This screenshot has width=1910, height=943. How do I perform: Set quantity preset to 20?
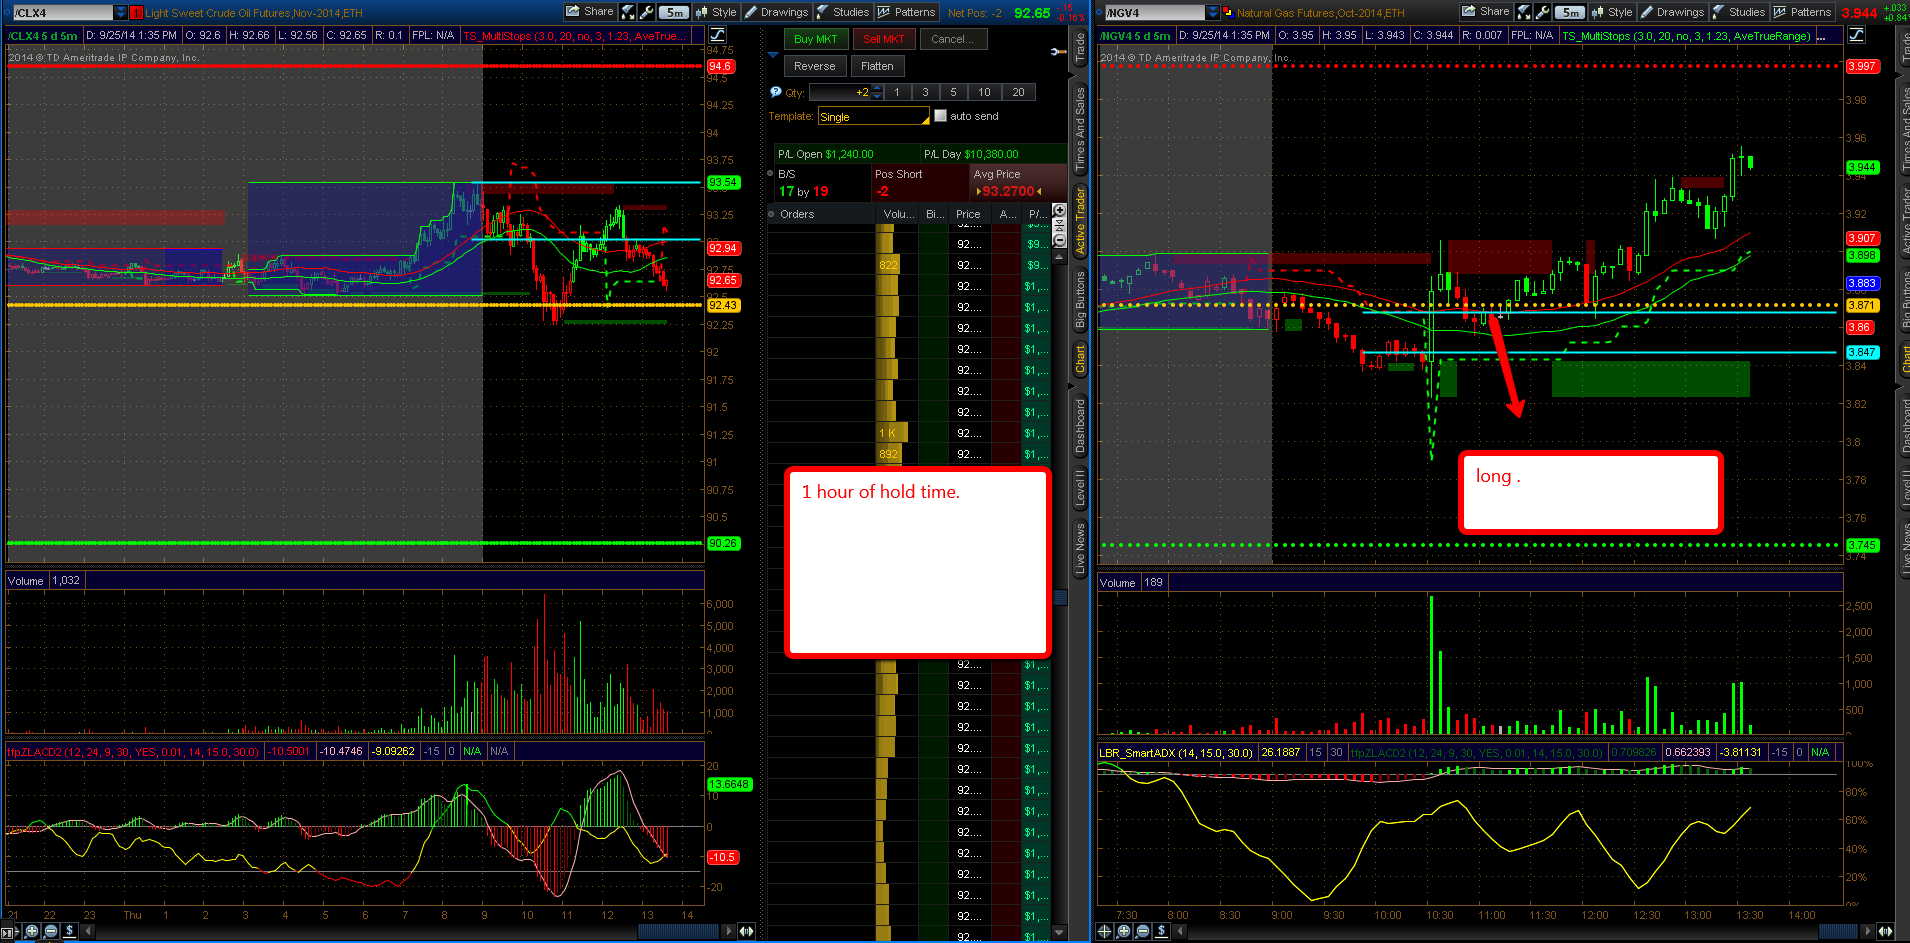coord(1018,92)
